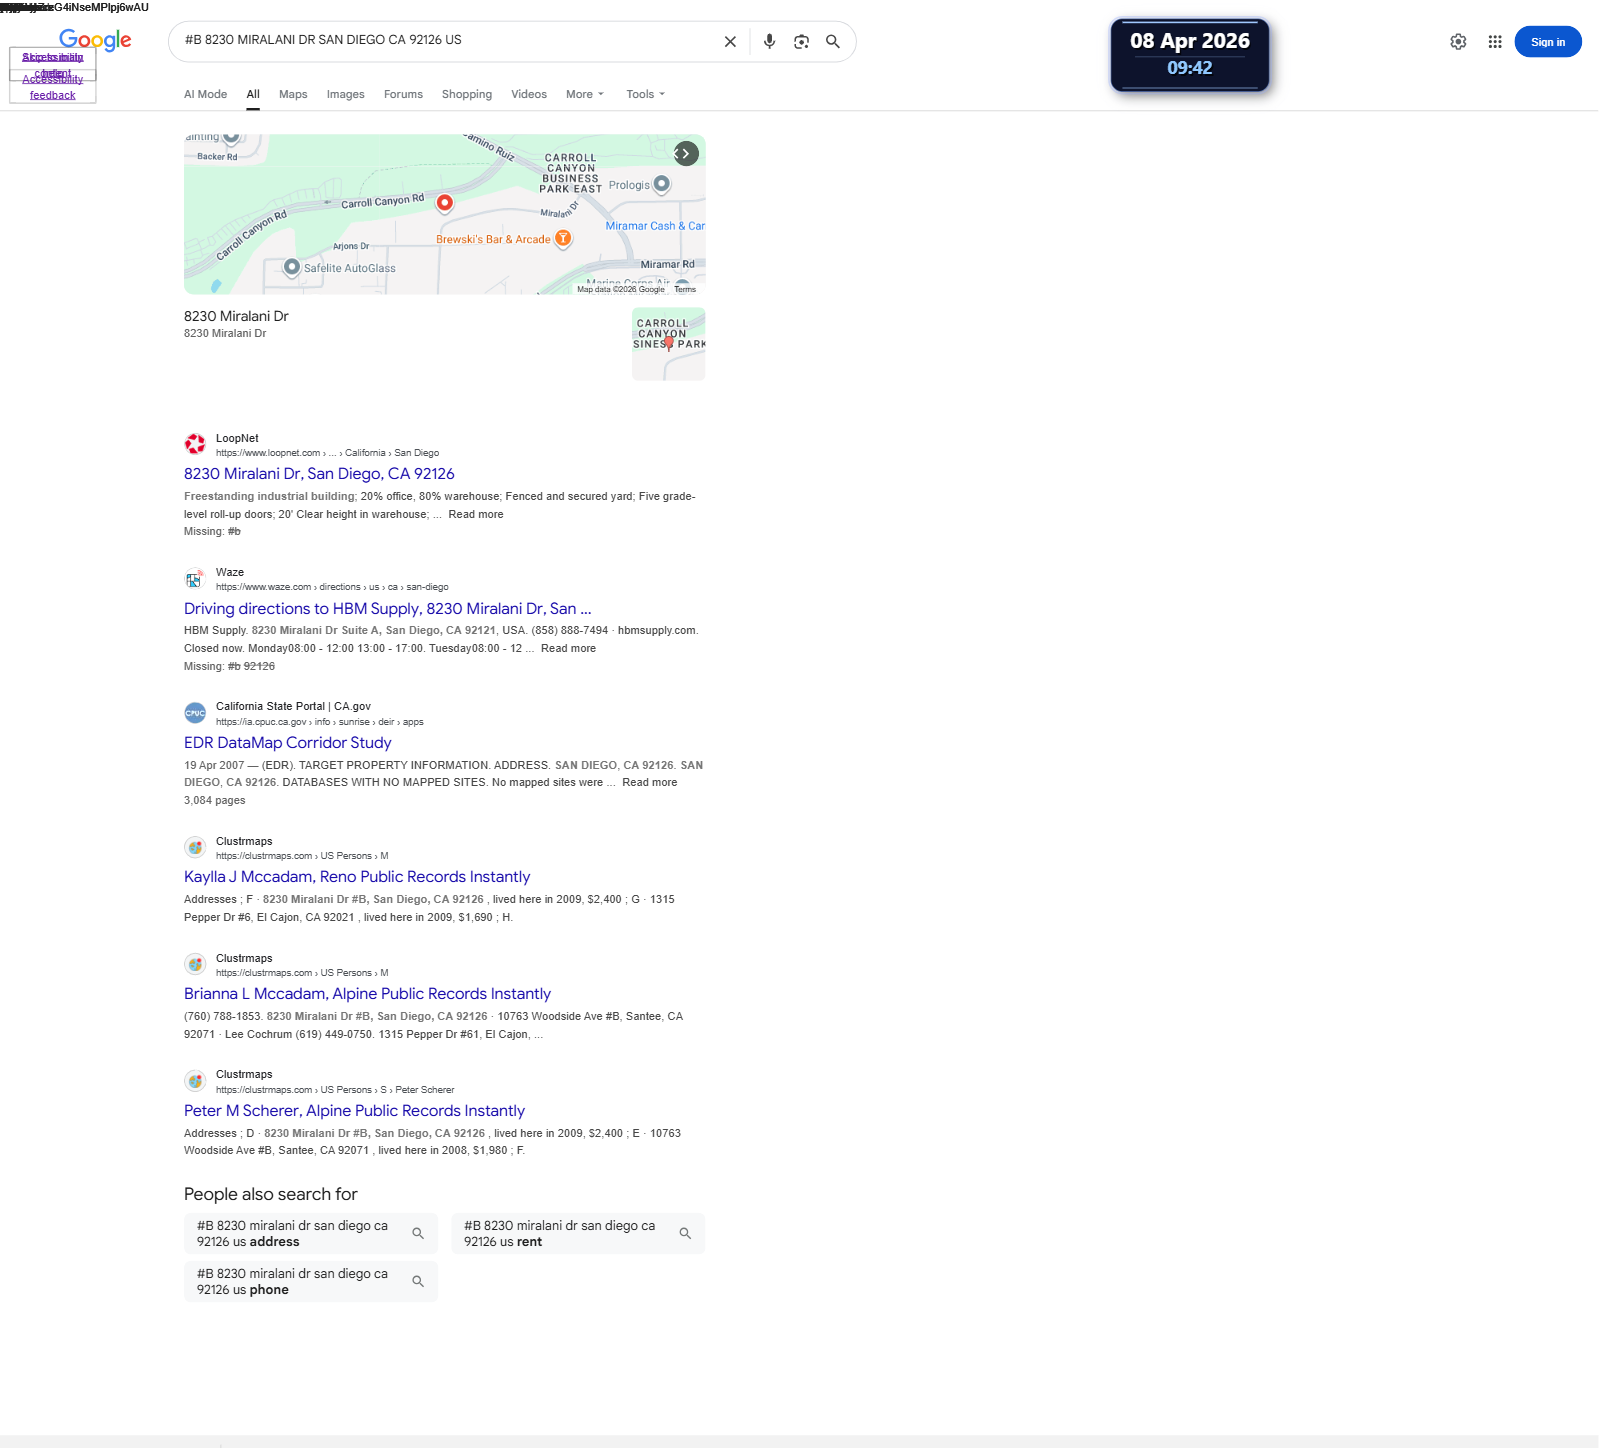The height and width of the screenshot is (1448, 1610).
Task: Open Waze Driving directions to HBM Supply
Action: point(388,609)
